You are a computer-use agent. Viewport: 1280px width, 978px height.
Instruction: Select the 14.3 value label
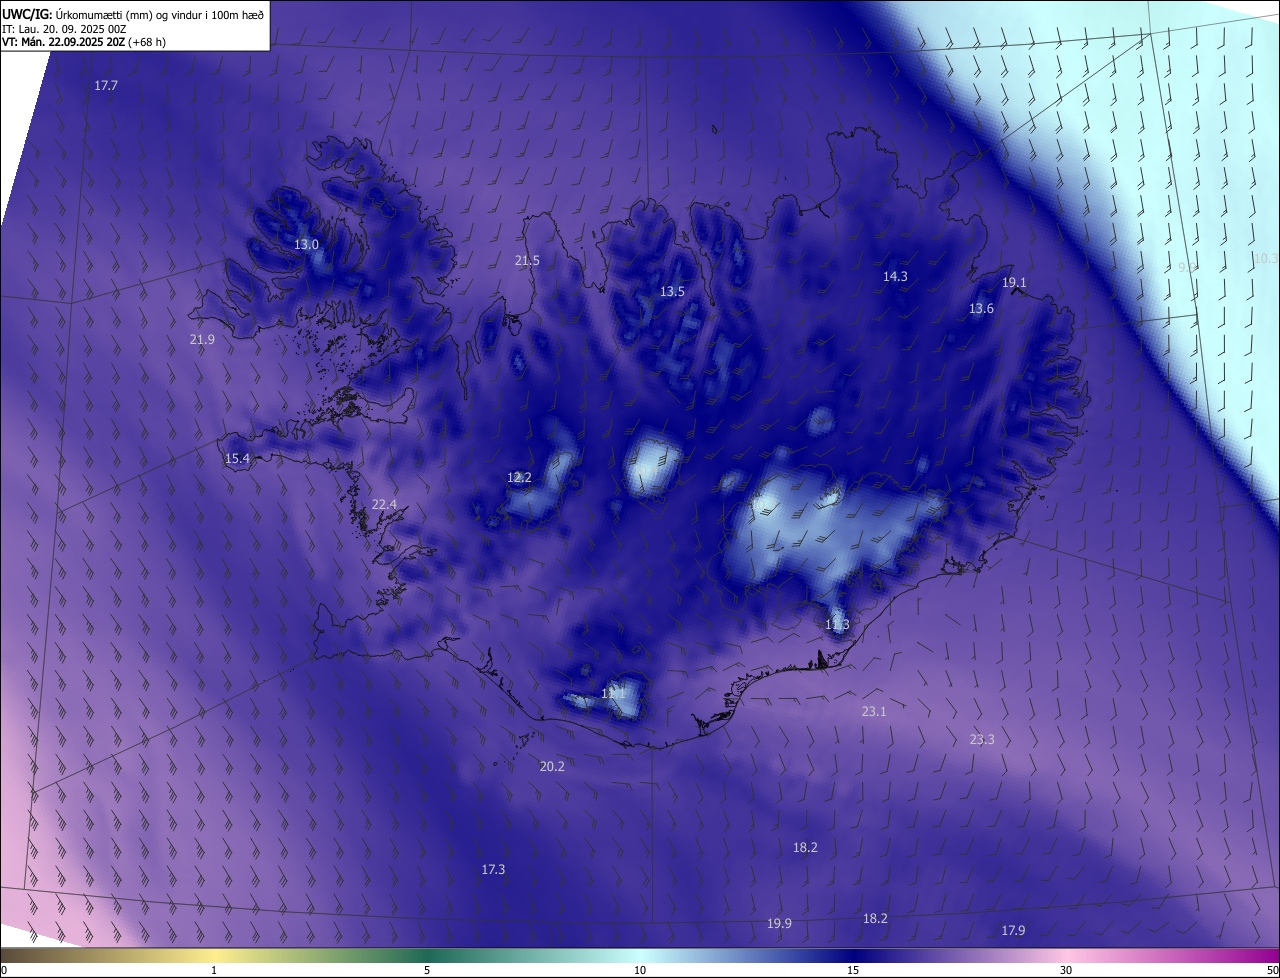point(895,276)
